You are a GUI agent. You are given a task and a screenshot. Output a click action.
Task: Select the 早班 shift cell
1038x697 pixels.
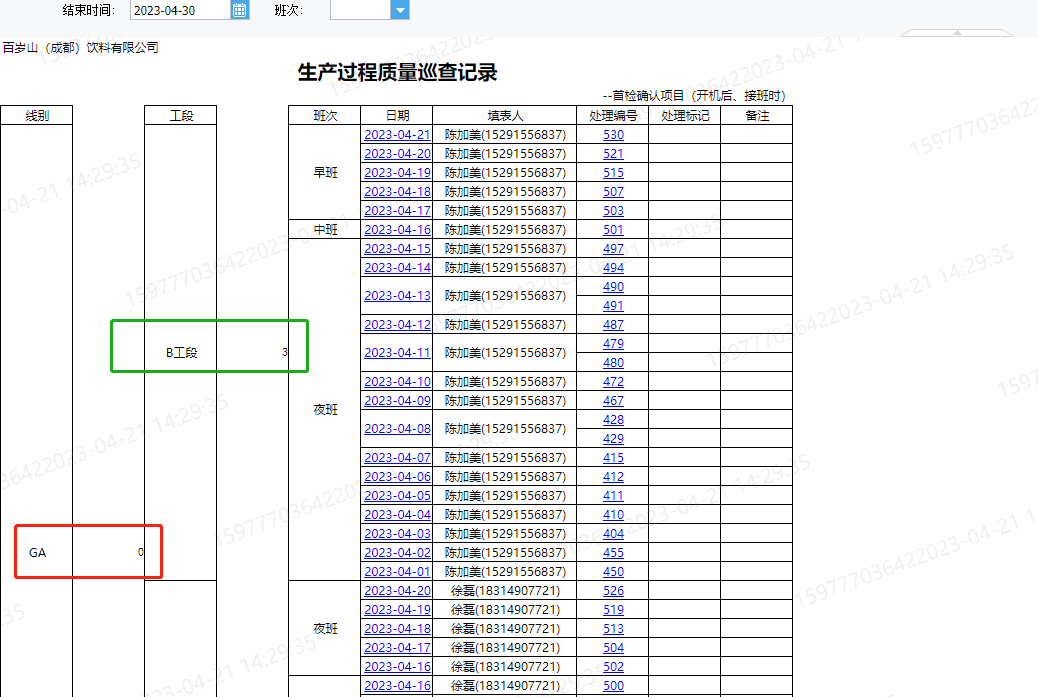(324, 173)
